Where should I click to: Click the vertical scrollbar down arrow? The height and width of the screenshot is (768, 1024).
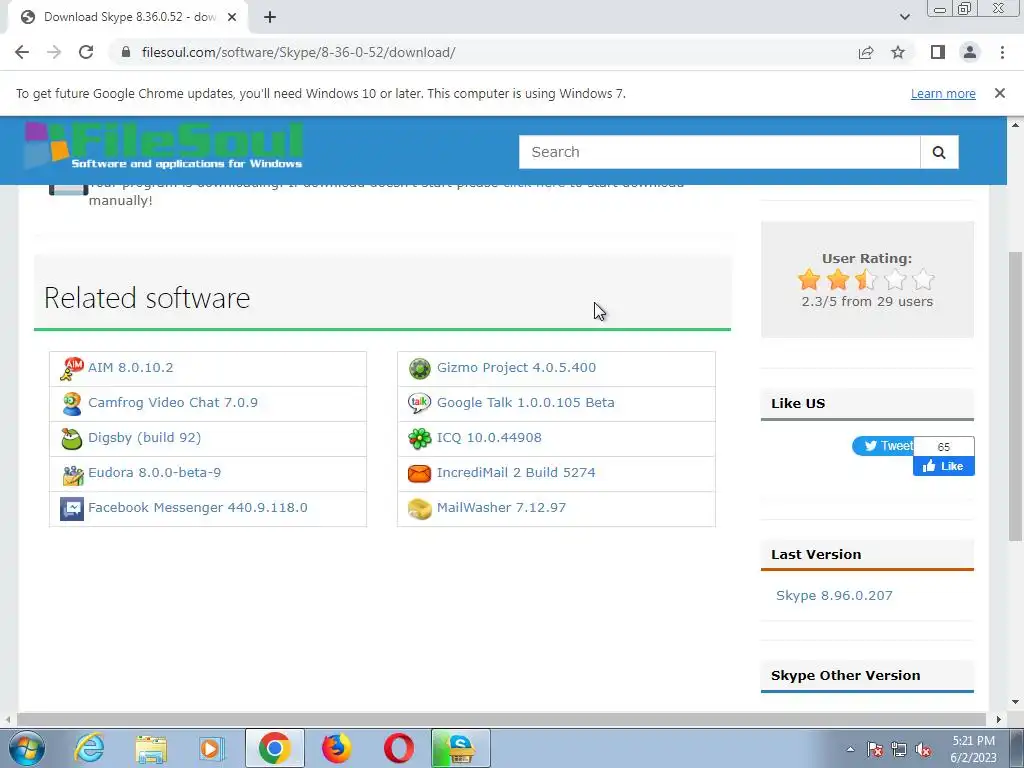[x=1015, y=702]
